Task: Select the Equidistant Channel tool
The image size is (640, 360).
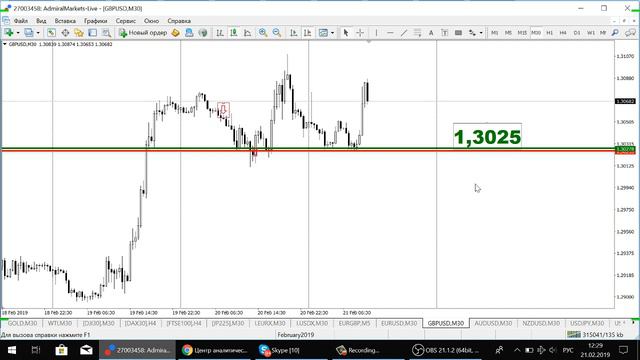Action: [417, 33]
